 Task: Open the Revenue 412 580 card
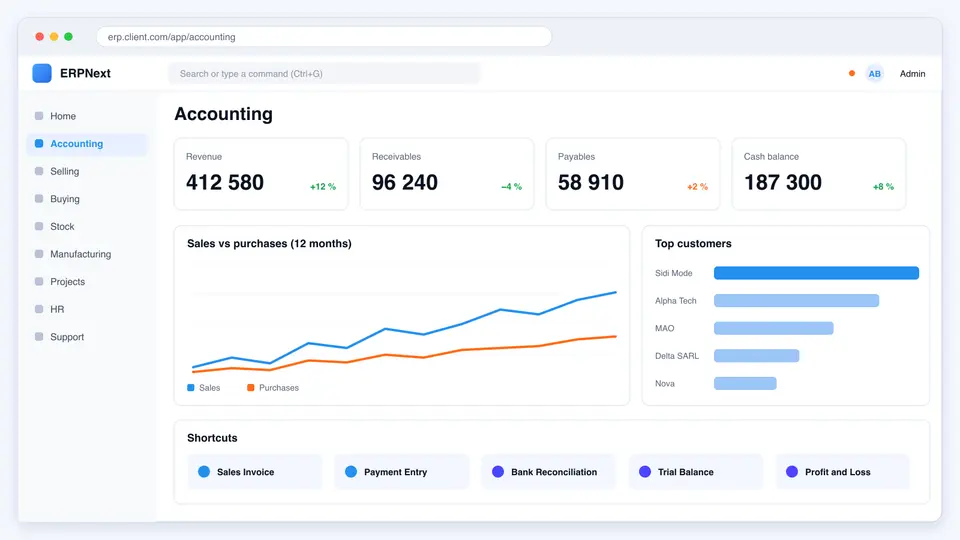(x=261, y=174)
